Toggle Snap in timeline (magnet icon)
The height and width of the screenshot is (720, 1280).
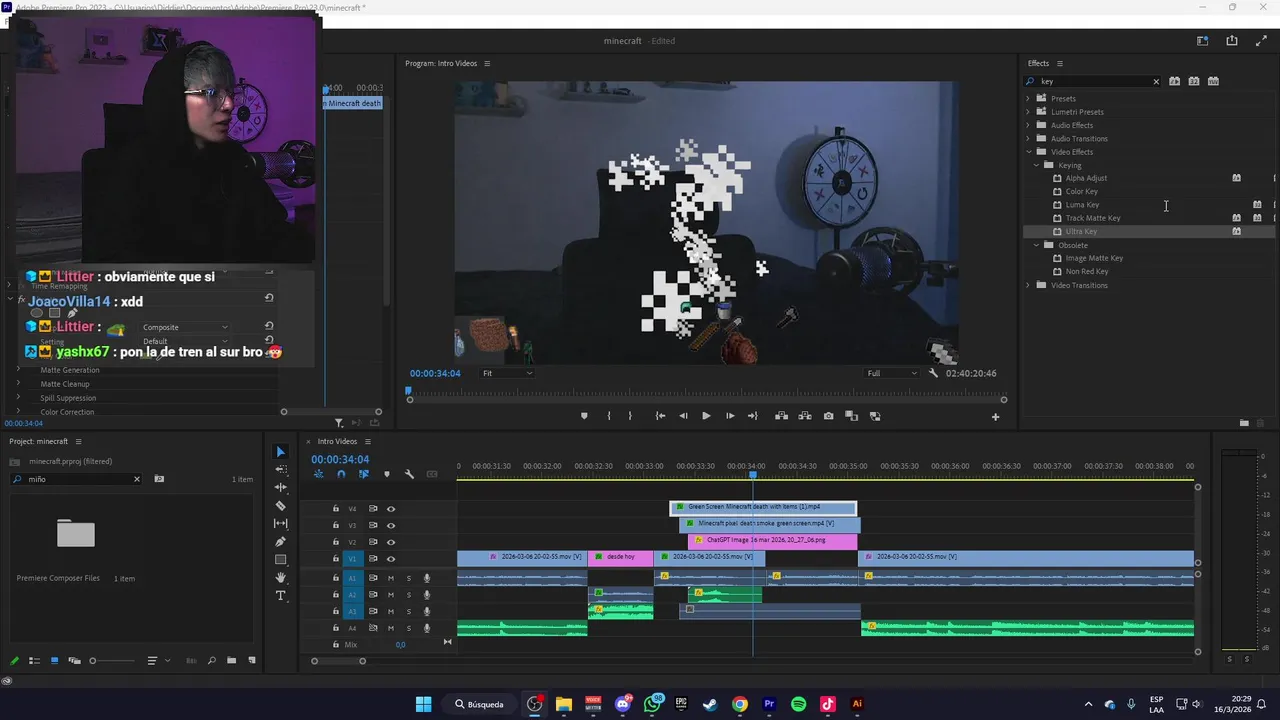[341, 474]
